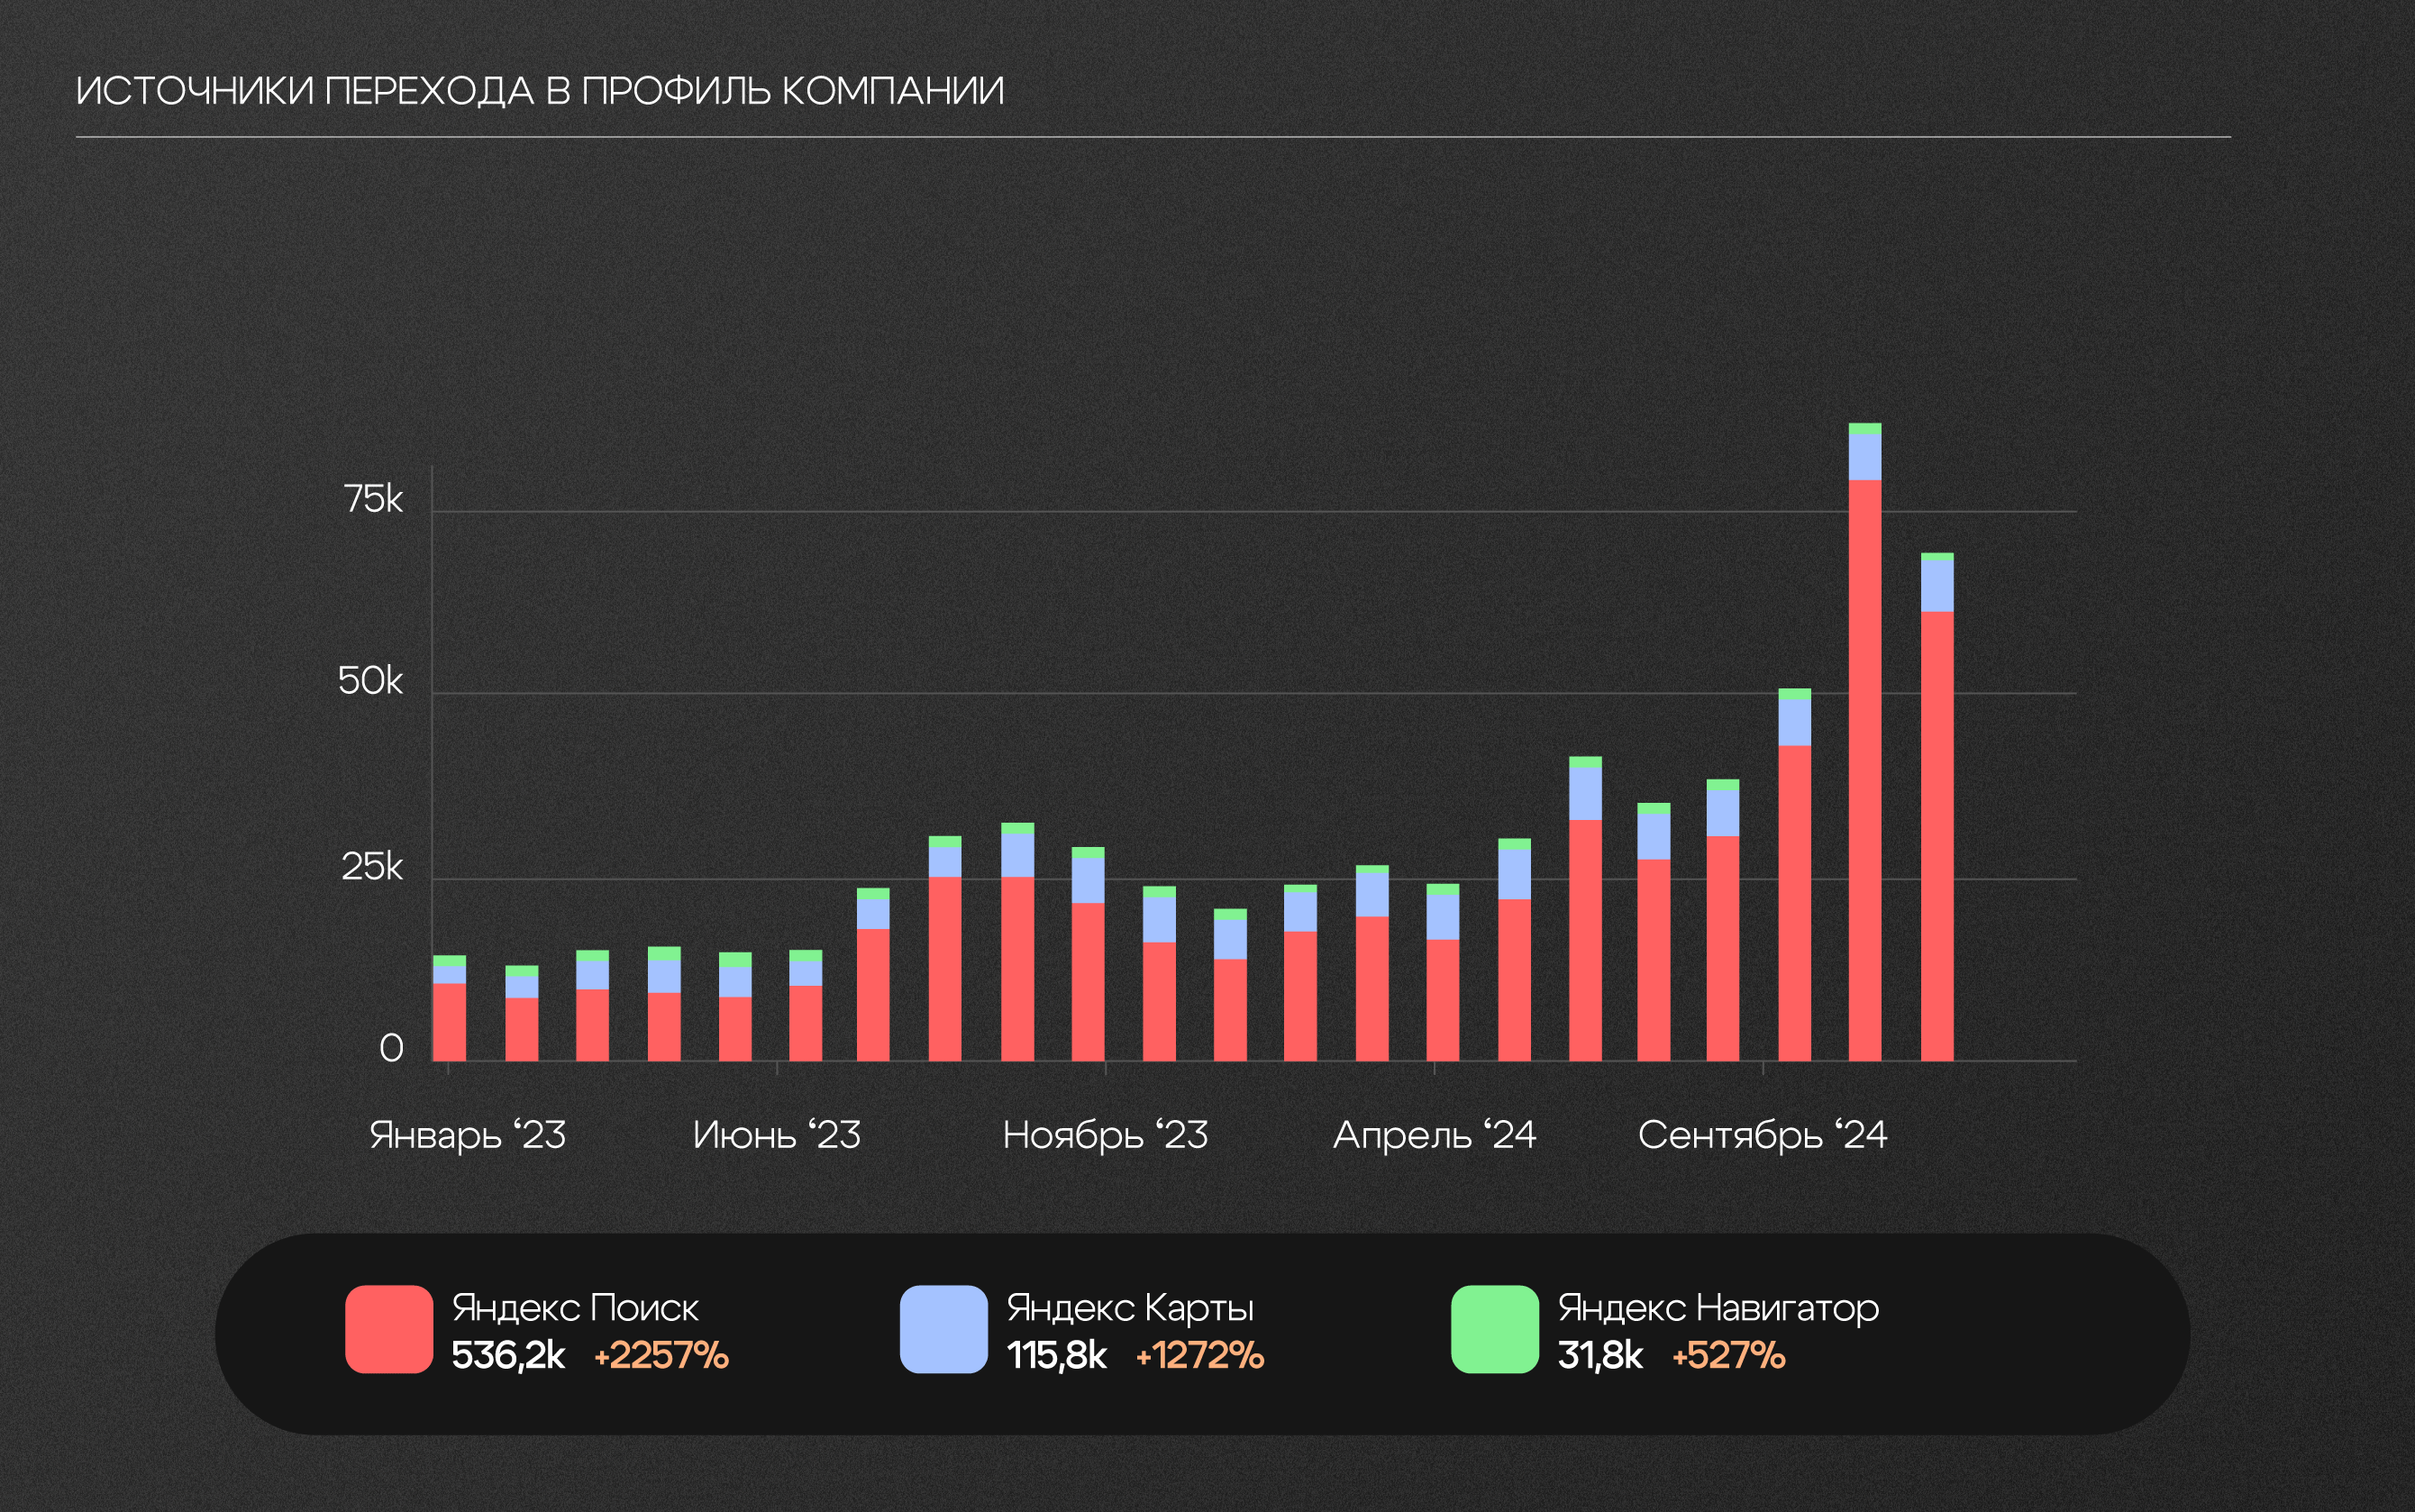Click the +1272% growth value
The width and height of the screenshot is (2415, 1512).
click(1199, 1356)
